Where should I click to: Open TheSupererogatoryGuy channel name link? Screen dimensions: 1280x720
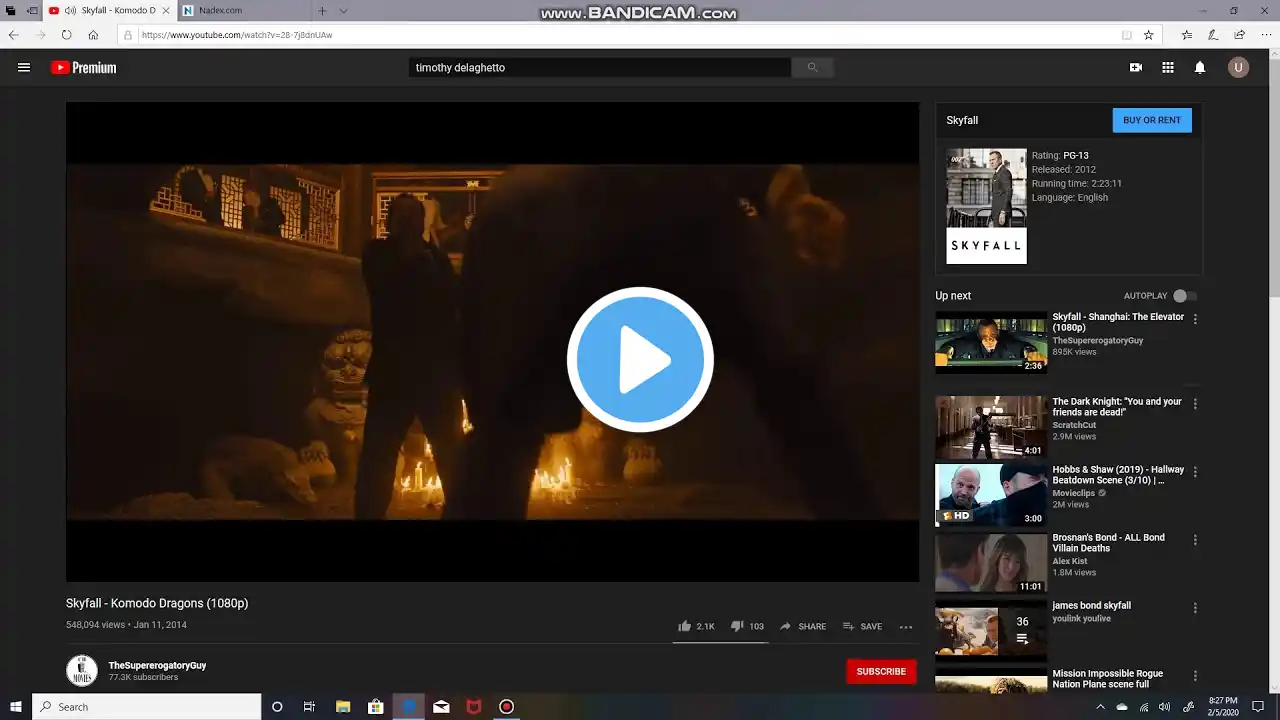click(x=157, y=666)
